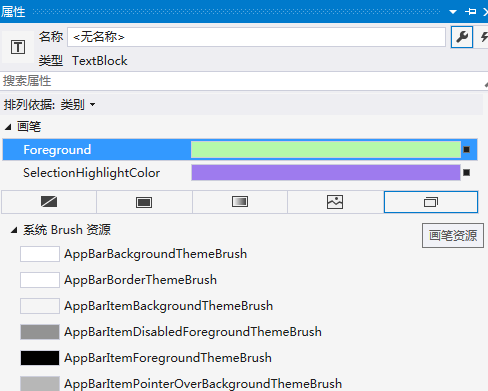Click the Foreground green color swatch
The image size is (488, 391).
pos(326,149)
